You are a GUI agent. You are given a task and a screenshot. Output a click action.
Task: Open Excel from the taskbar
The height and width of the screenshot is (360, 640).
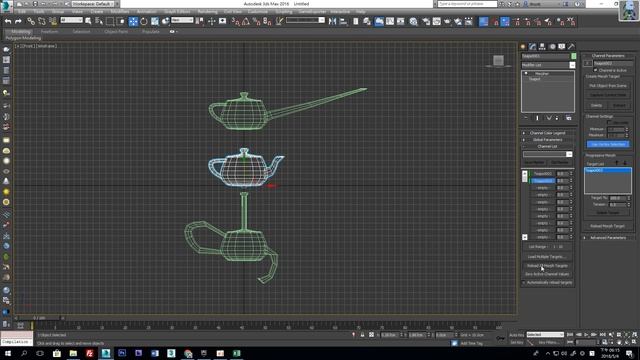(236, 353)
